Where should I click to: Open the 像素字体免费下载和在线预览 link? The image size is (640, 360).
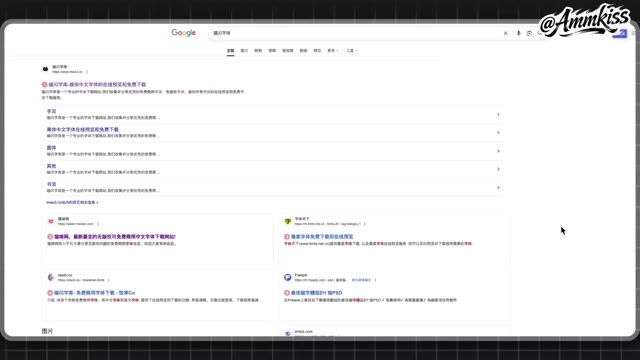(x=322, y=236)
